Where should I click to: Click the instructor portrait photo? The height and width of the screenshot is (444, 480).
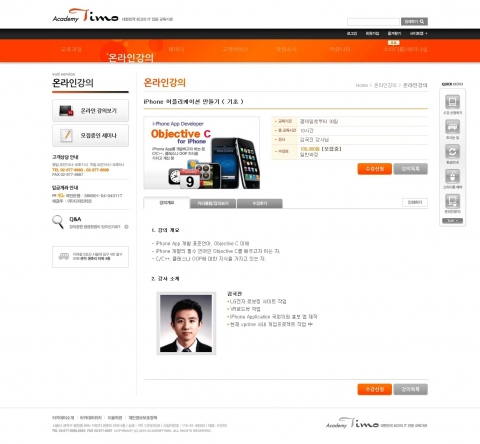(186, 323)
